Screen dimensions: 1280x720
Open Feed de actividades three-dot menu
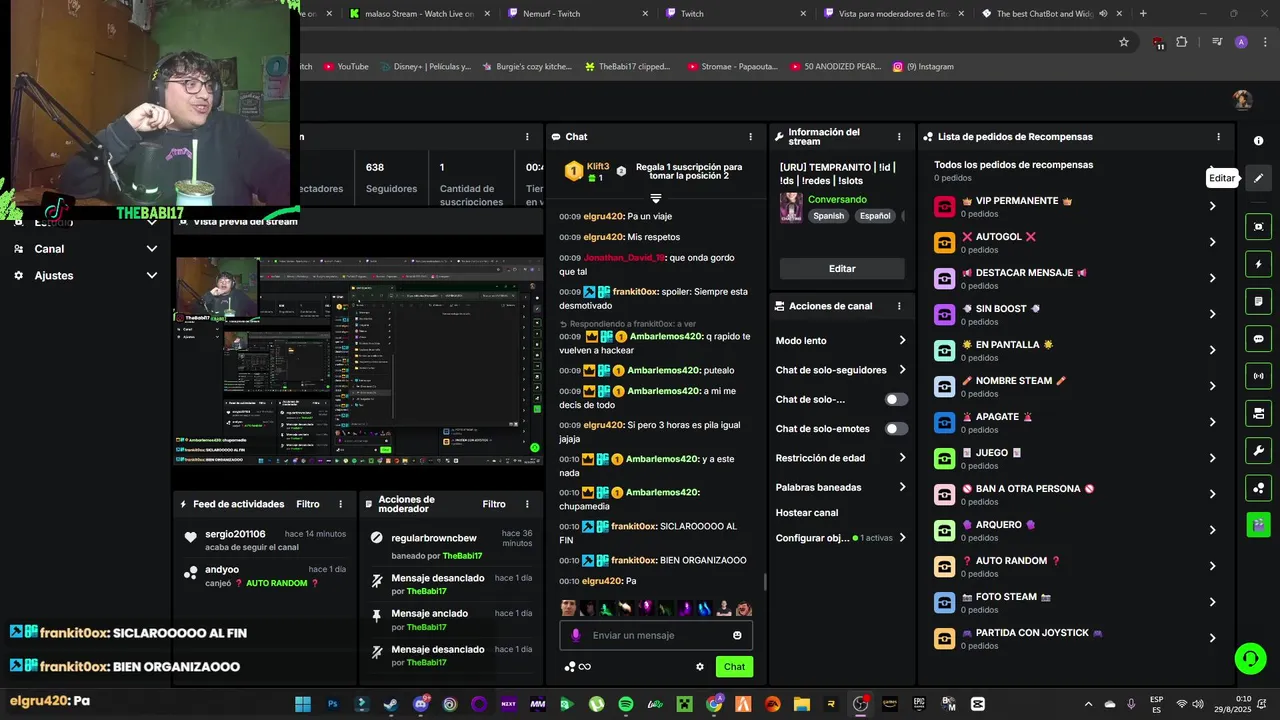click(340, 504)
